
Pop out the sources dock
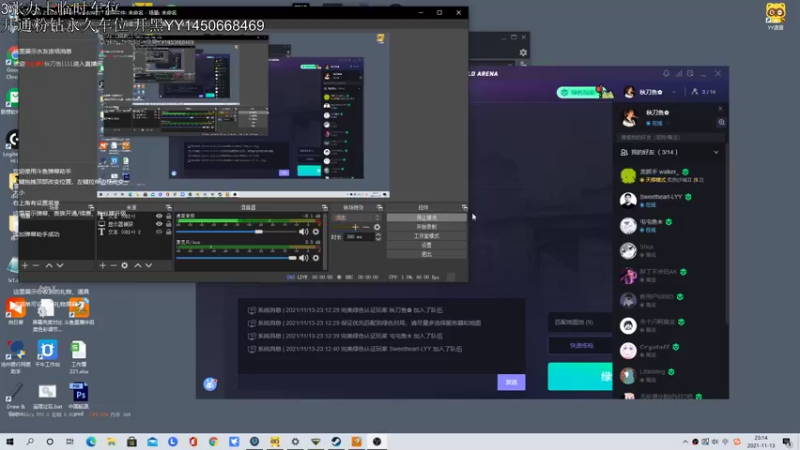click(x=169, y=208)
